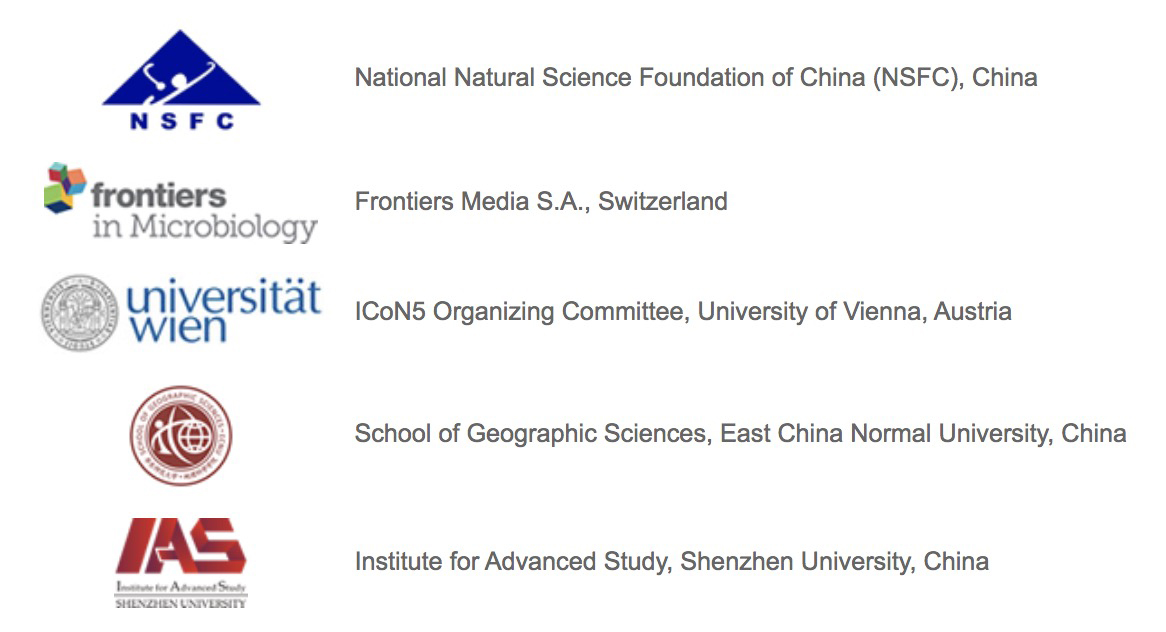Click the bold "frontiers" wordmark
1166x632 pixels.
pyautogui.click(x=158, y=196)
